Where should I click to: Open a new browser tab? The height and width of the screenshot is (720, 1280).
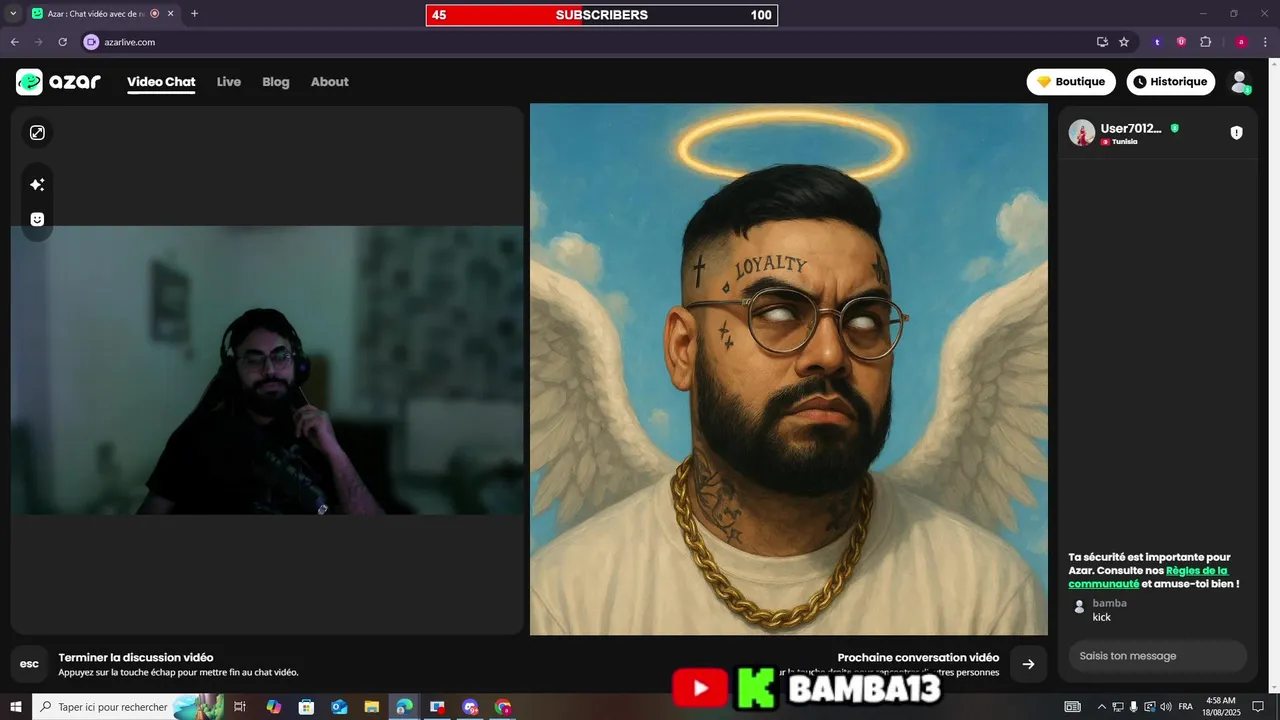194,14
